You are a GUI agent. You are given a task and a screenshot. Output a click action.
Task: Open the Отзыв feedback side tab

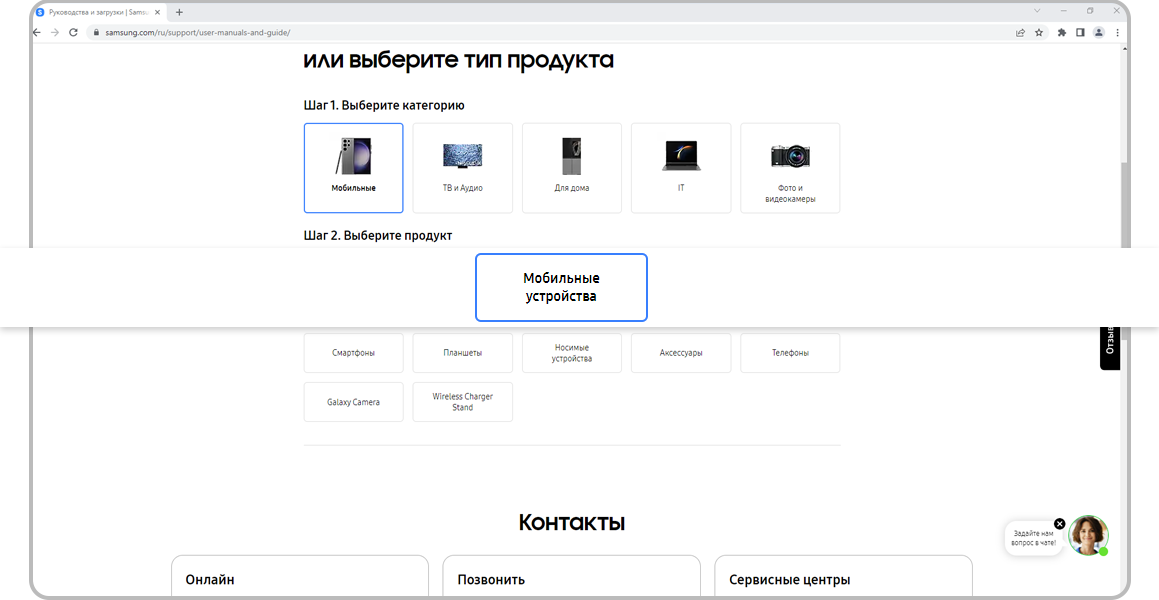(1109, 347)
